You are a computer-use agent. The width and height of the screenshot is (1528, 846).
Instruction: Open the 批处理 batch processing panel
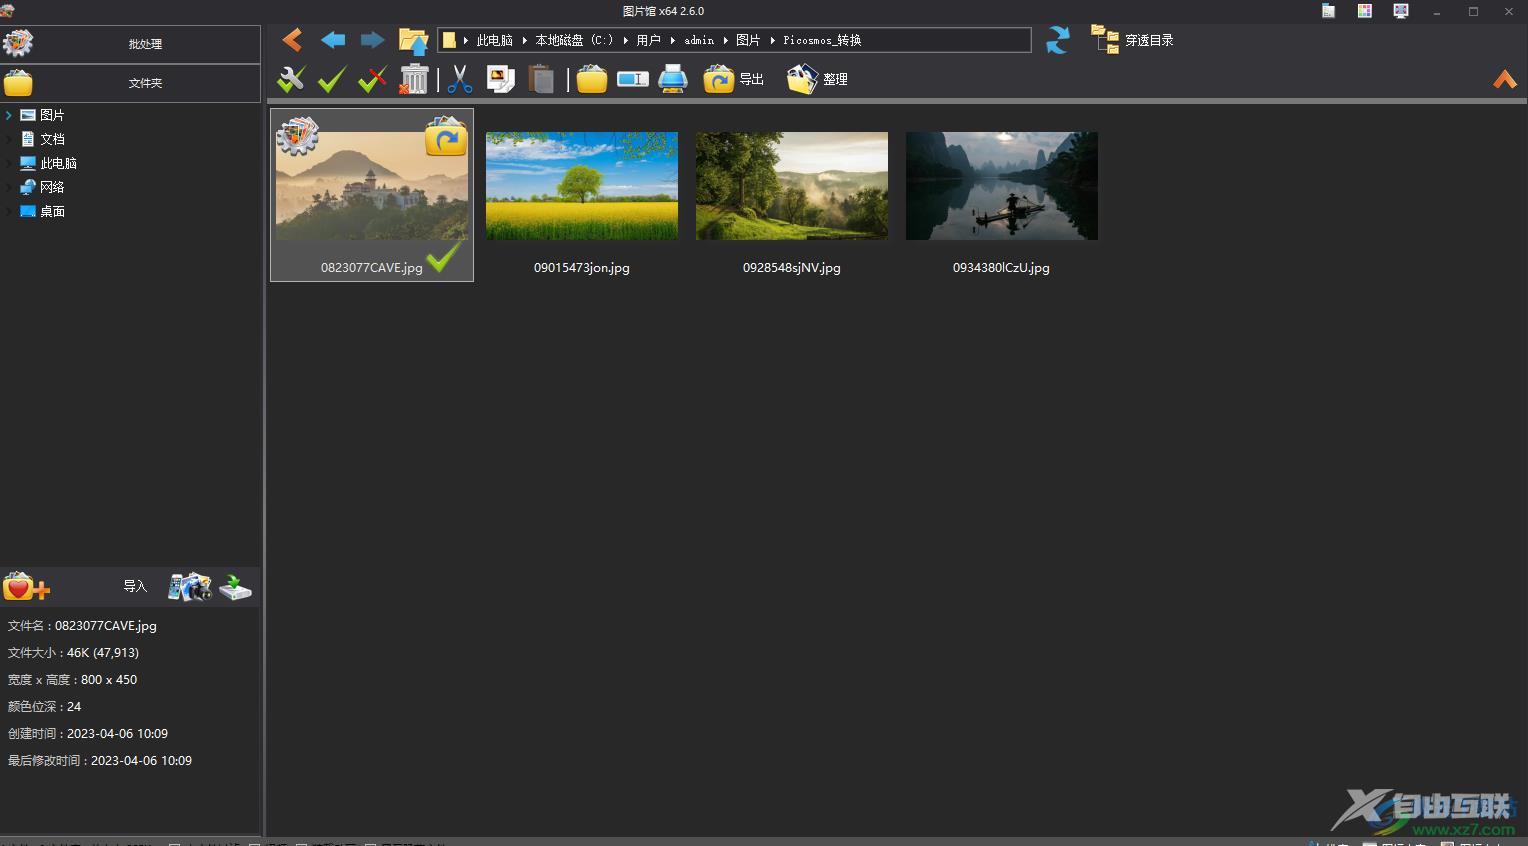tap(130, 44)
